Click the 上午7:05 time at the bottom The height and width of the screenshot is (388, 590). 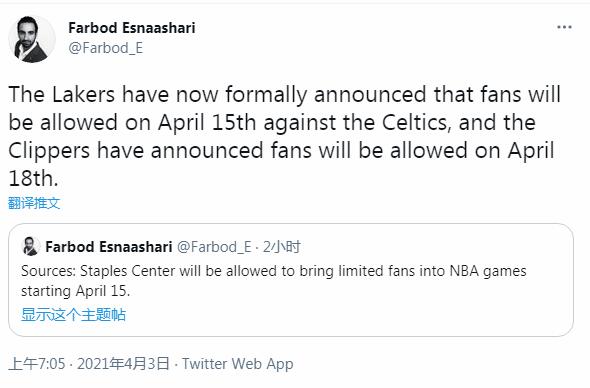36,364
